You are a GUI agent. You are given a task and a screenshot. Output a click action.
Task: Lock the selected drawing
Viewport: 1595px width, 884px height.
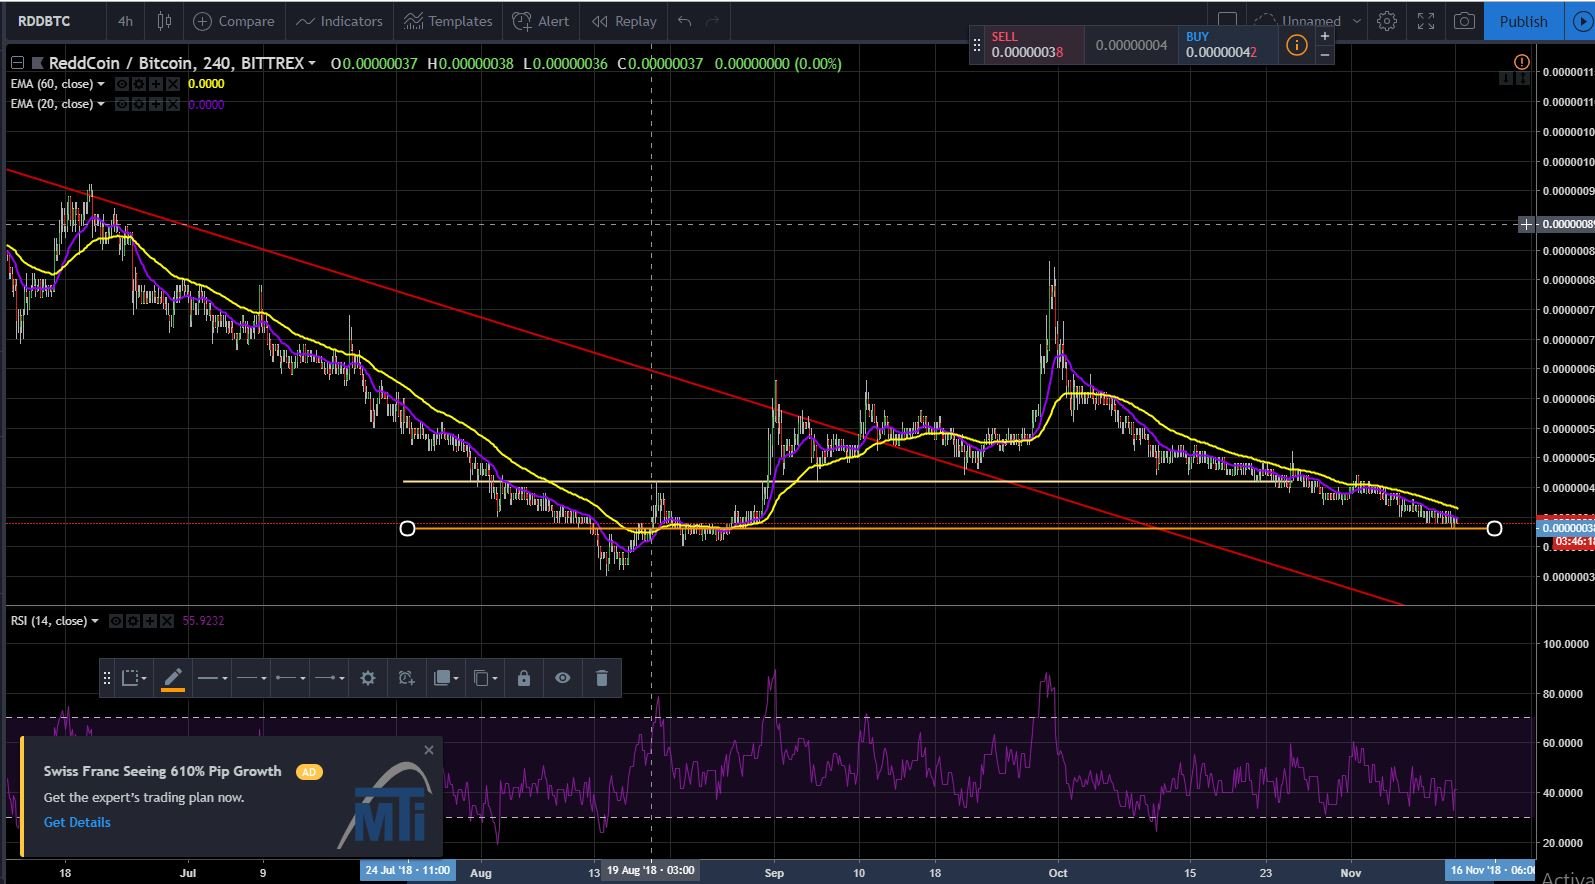[524, 678]
